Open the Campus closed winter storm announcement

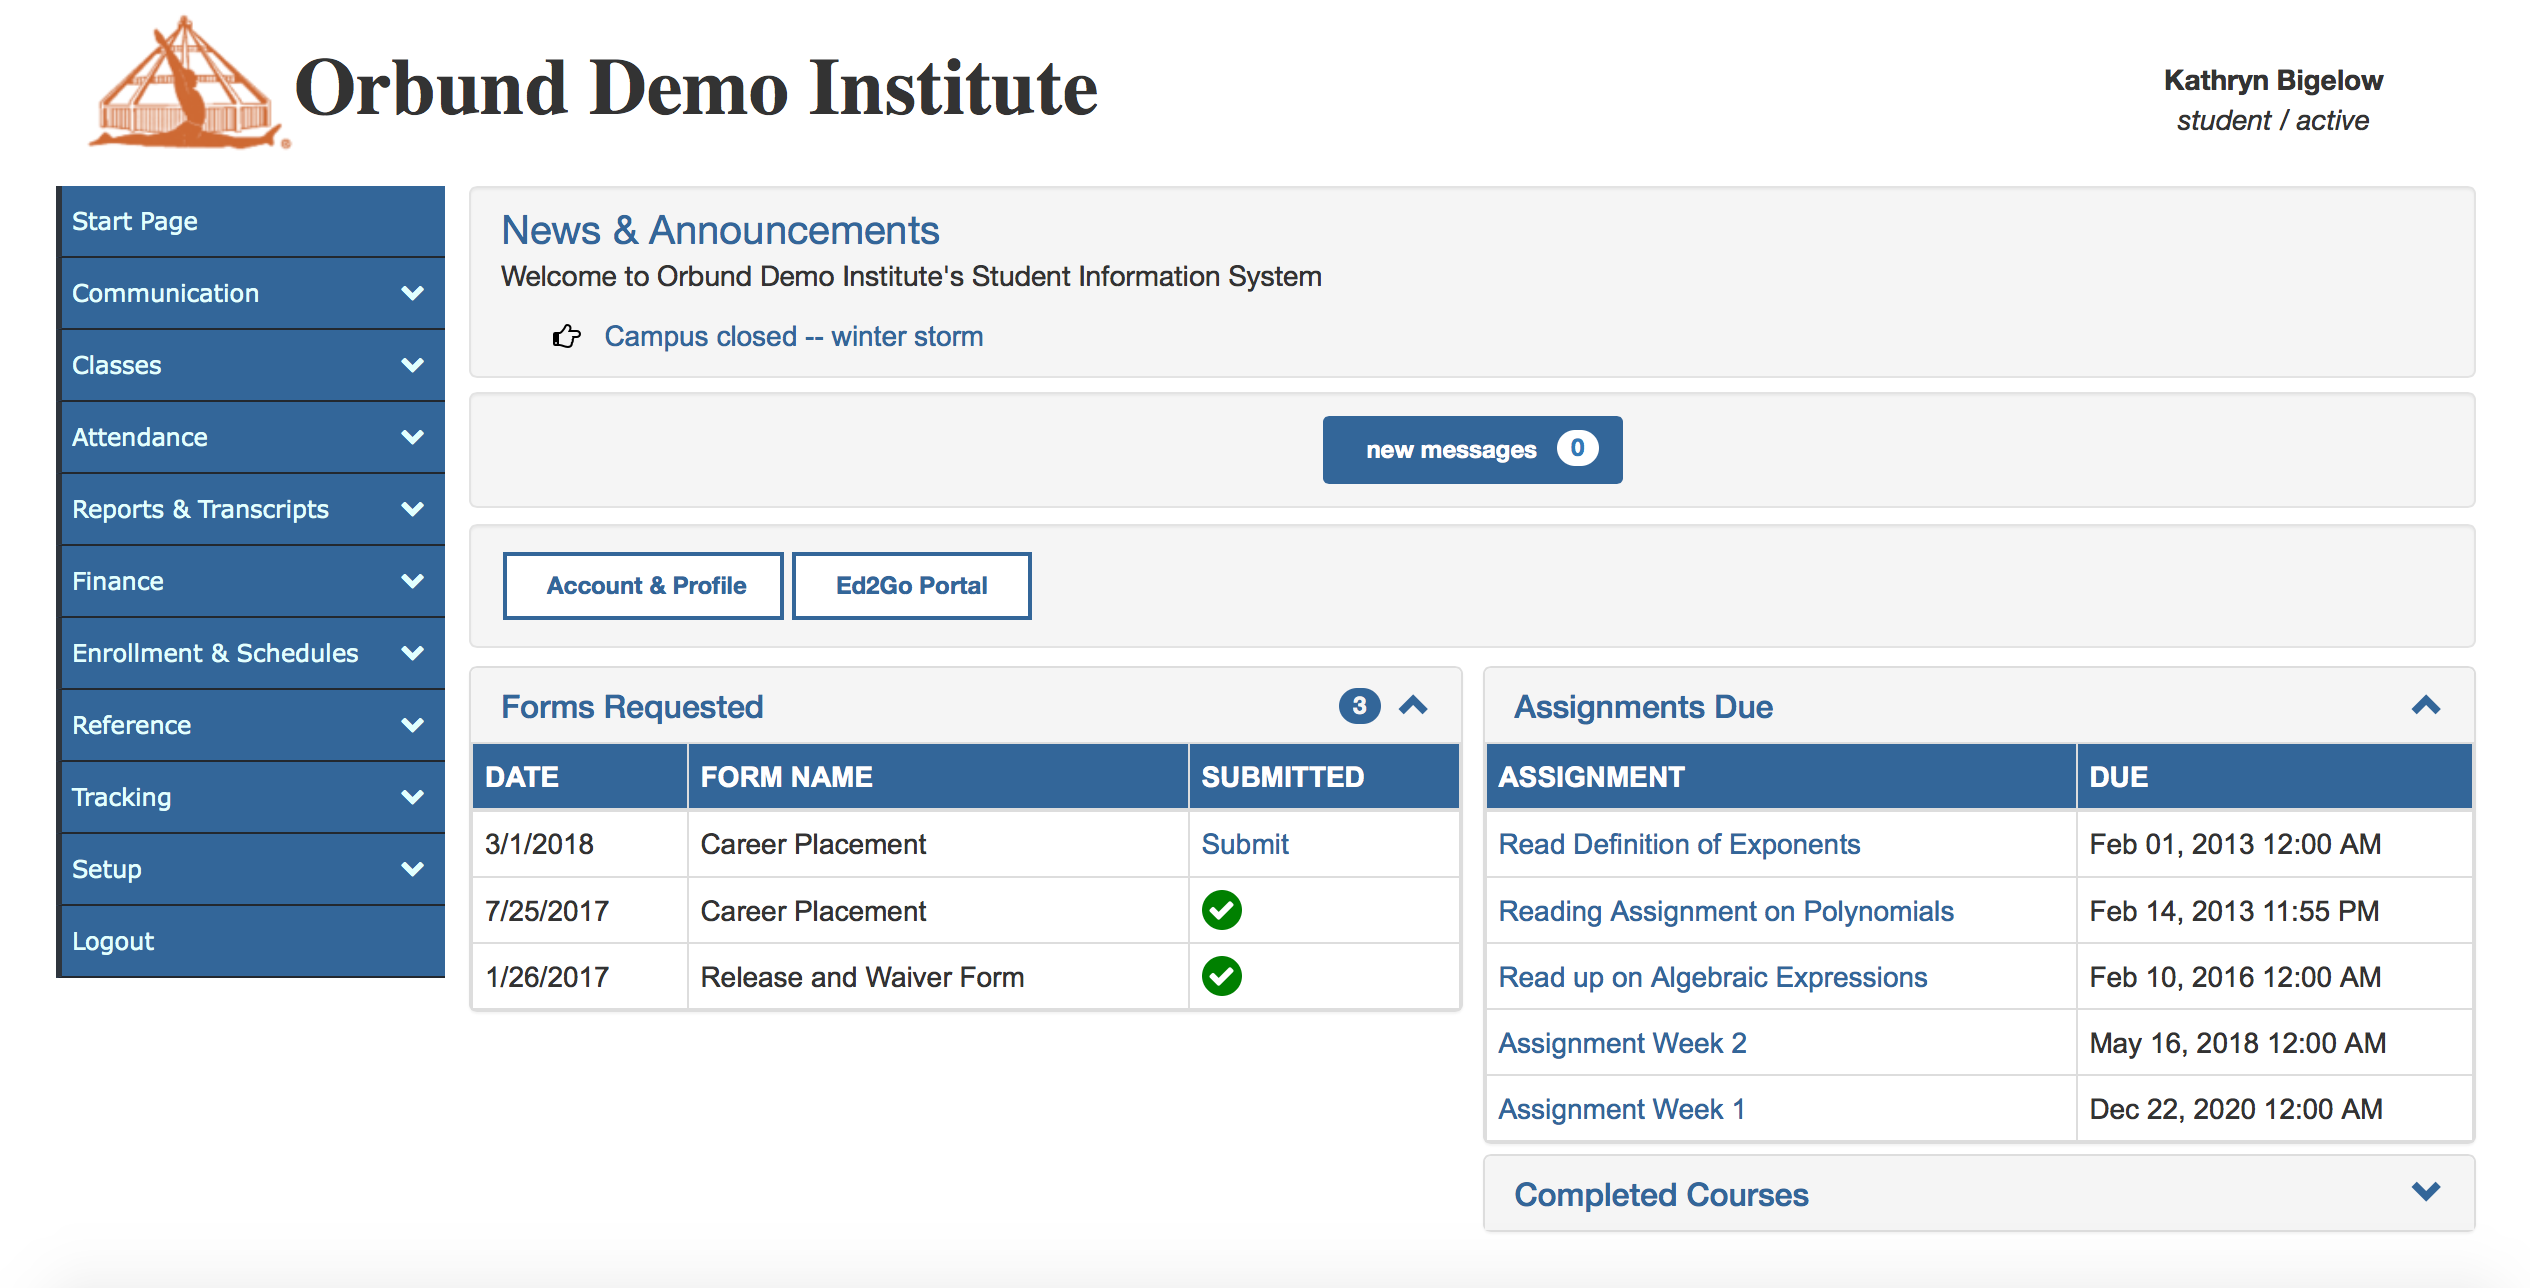tap(793, 337)
